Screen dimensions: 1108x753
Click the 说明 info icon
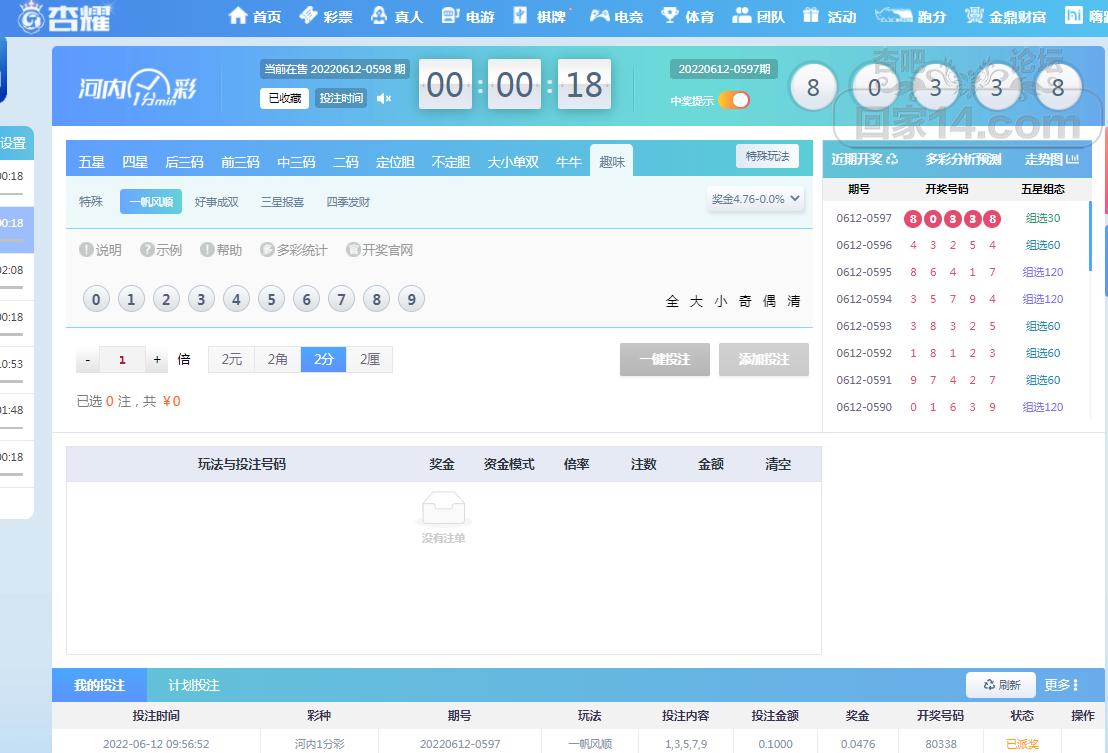tap(86, 250)
